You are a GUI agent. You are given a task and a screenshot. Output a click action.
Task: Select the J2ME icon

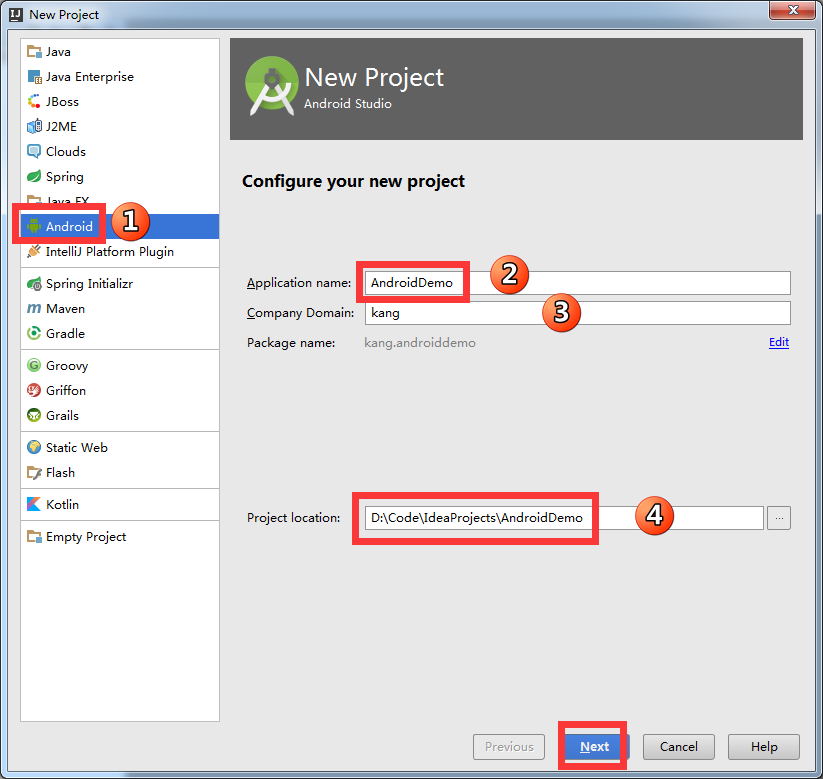point(34,127)
